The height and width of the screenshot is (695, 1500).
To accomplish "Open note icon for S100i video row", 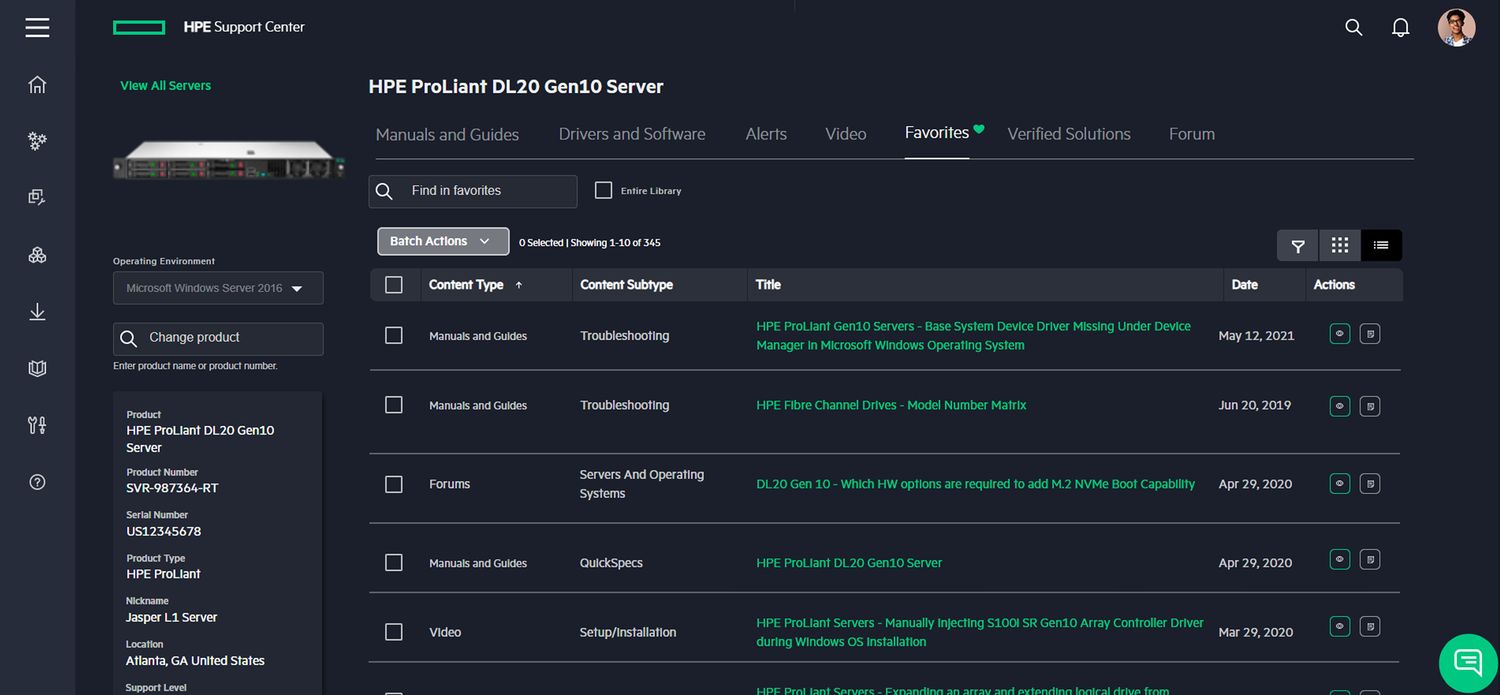I will pyautogui.click(x=1370, y=626).
